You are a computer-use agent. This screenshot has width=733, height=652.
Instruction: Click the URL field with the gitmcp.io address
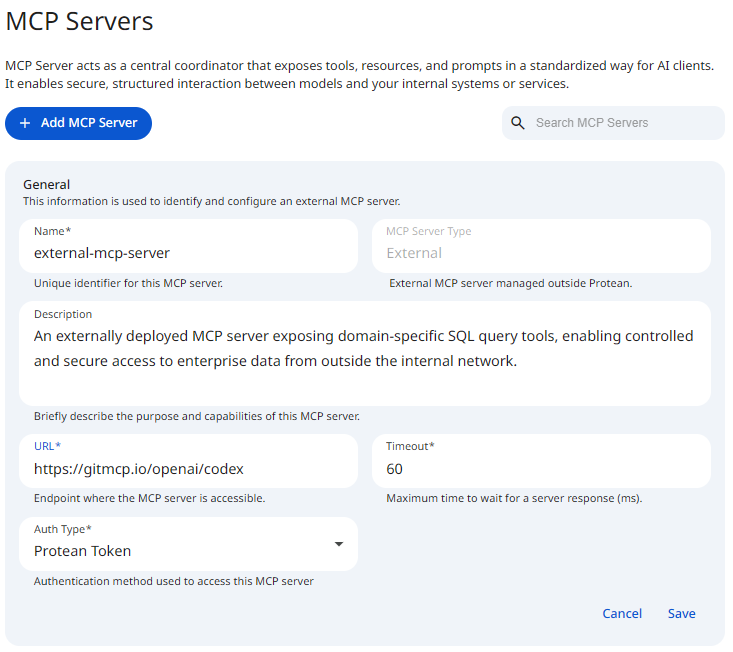[x=188, y=468]
